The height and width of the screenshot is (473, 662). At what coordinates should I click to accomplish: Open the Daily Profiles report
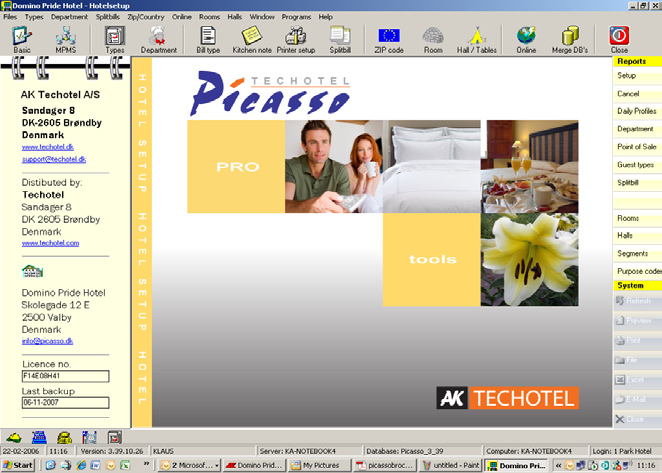click(638, 111)
